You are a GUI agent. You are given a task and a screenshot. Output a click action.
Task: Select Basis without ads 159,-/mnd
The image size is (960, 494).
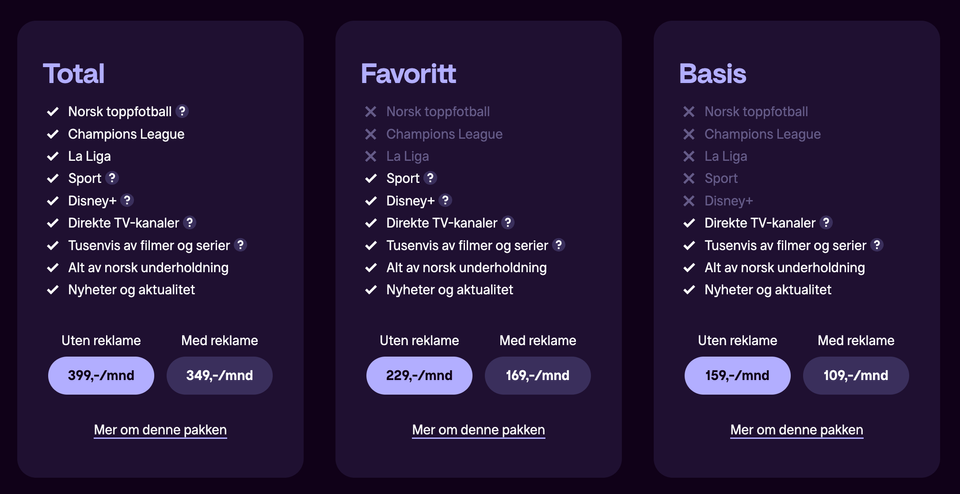tap(737, 376)
